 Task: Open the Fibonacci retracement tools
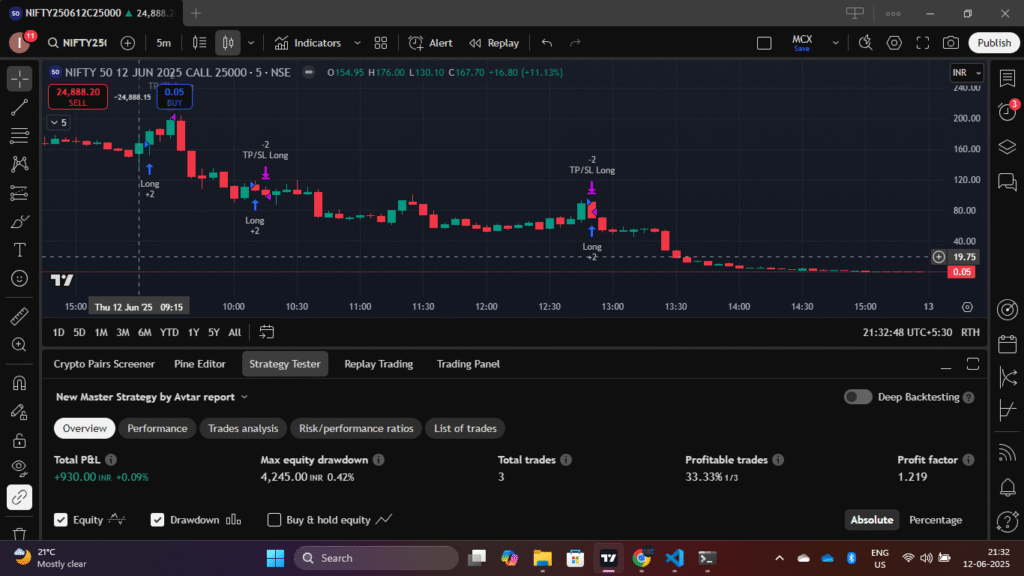[x=20, y=136]
